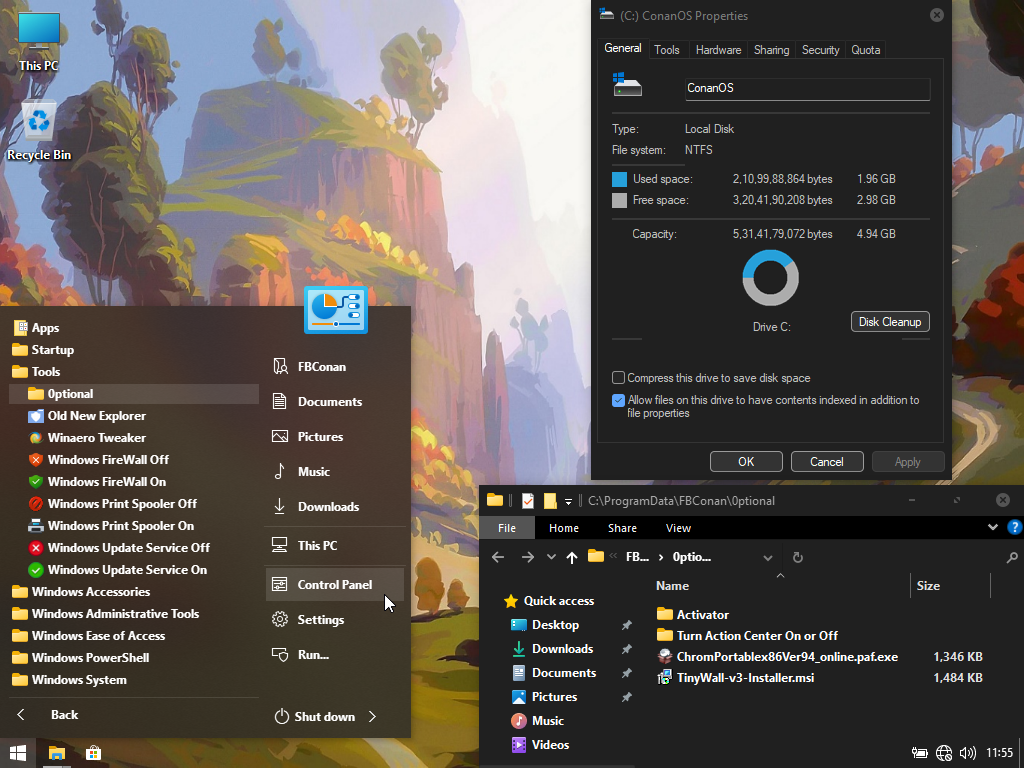Open the This PC desktop icon
Screen dimensions: 1024x768
coord(39,42)
